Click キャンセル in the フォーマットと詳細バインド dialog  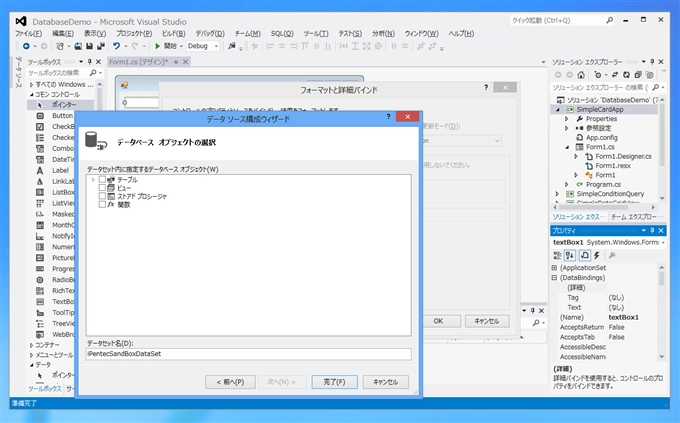487,321
